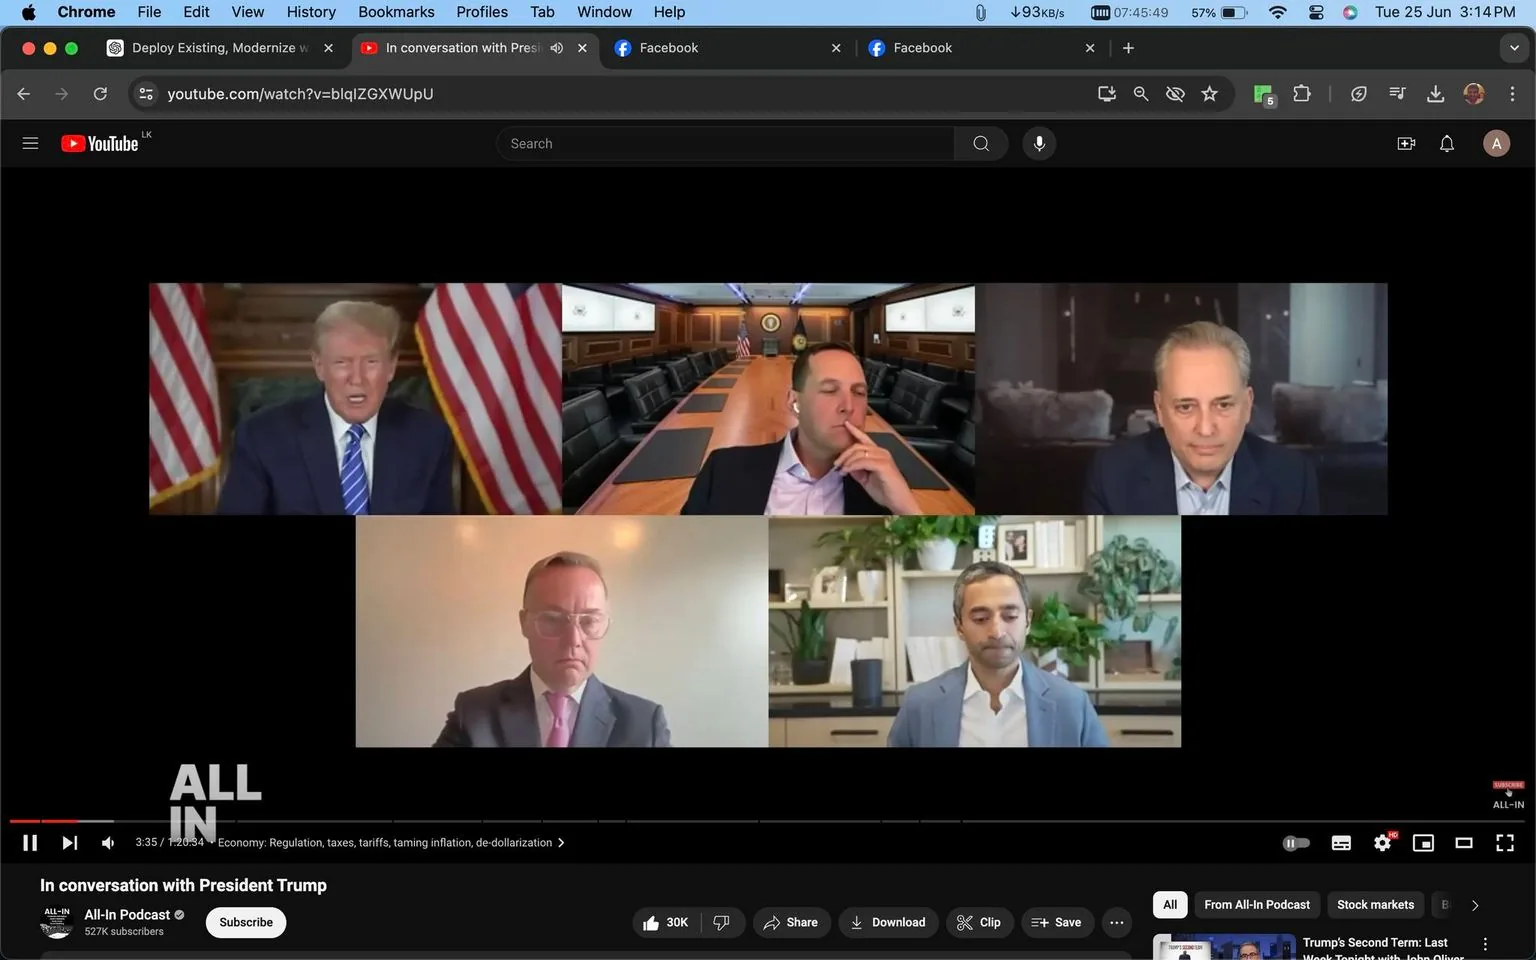Enter fullscreen mode
The width and height of the screenshot is (1536, 960).
(x=1504, y=842)
